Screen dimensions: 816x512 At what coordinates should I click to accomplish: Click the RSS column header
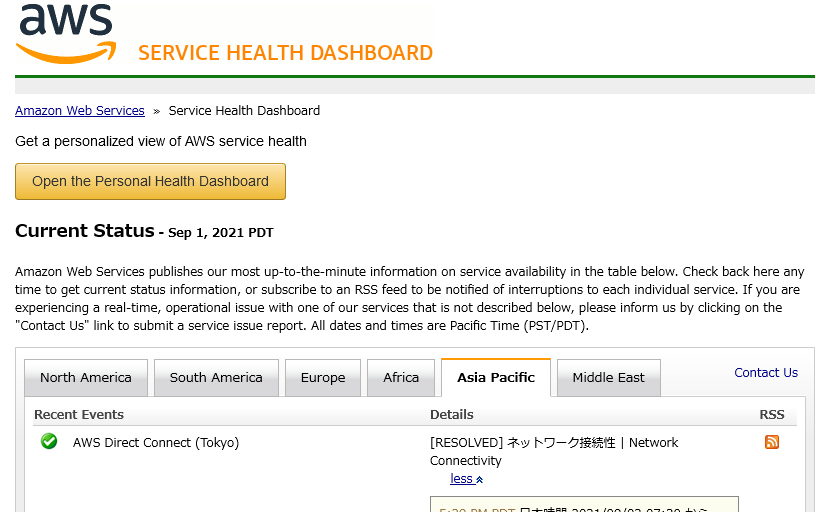point(771,415)
